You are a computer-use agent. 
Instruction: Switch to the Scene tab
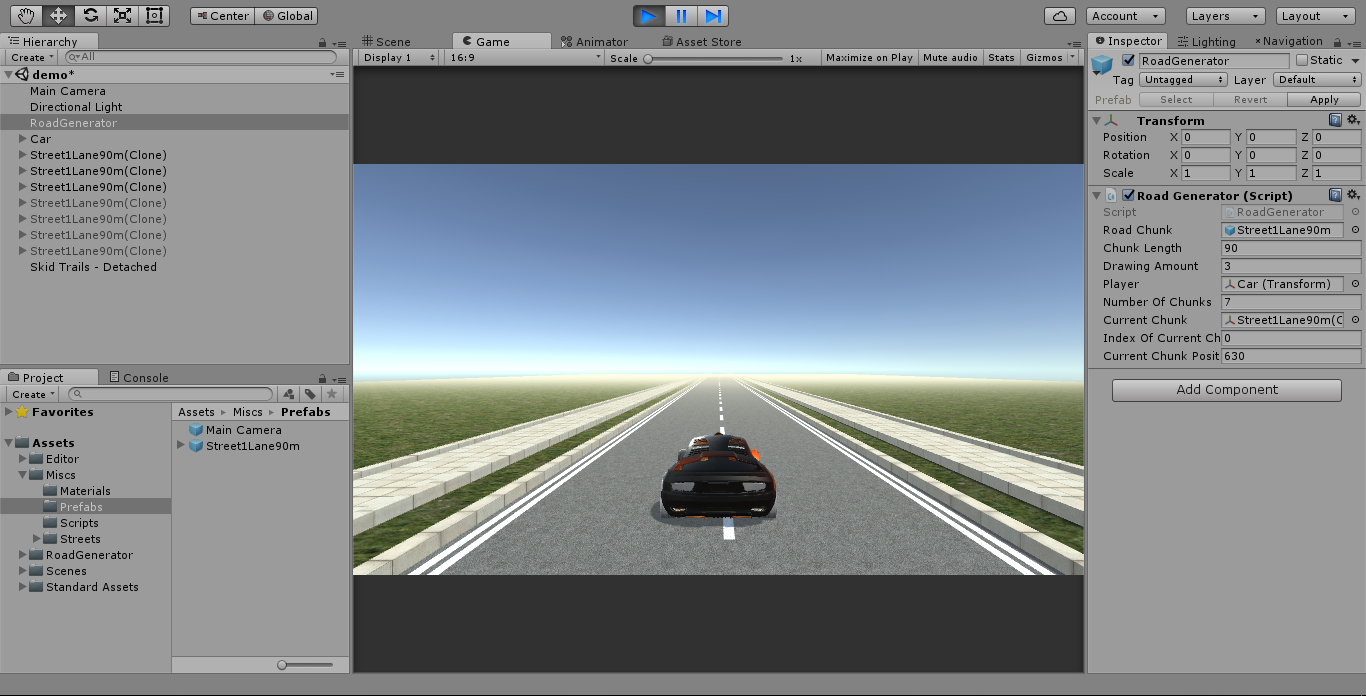point(386,42)
